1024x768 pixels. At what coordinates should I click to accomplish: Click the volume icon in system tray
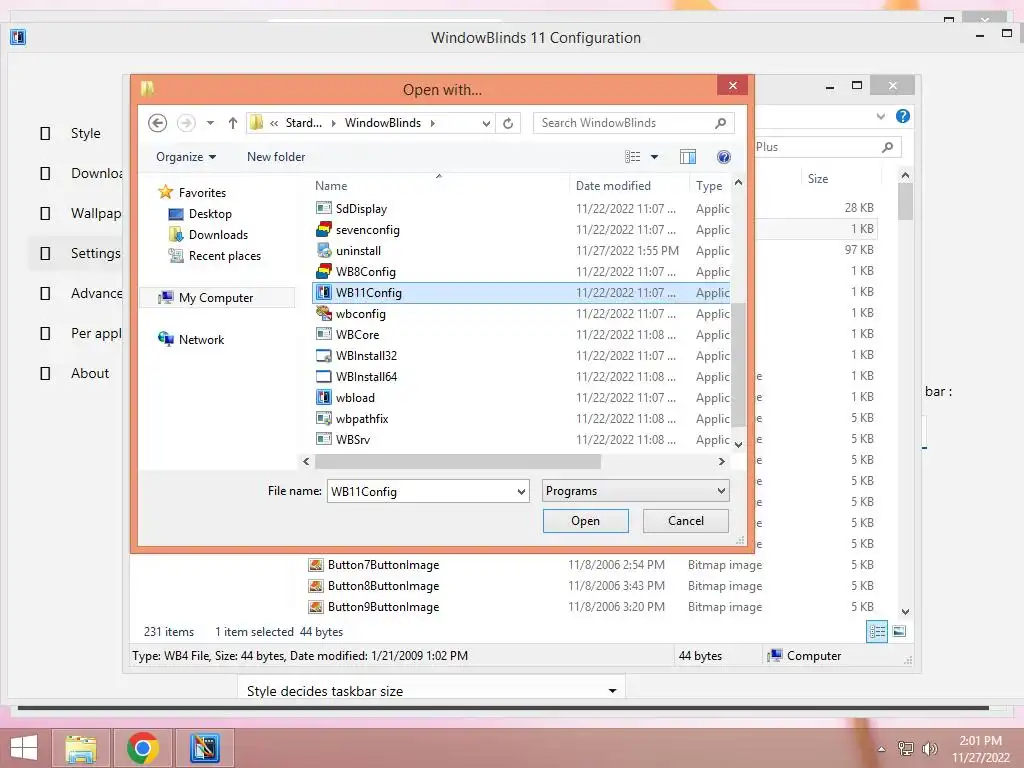pos(929,748)
